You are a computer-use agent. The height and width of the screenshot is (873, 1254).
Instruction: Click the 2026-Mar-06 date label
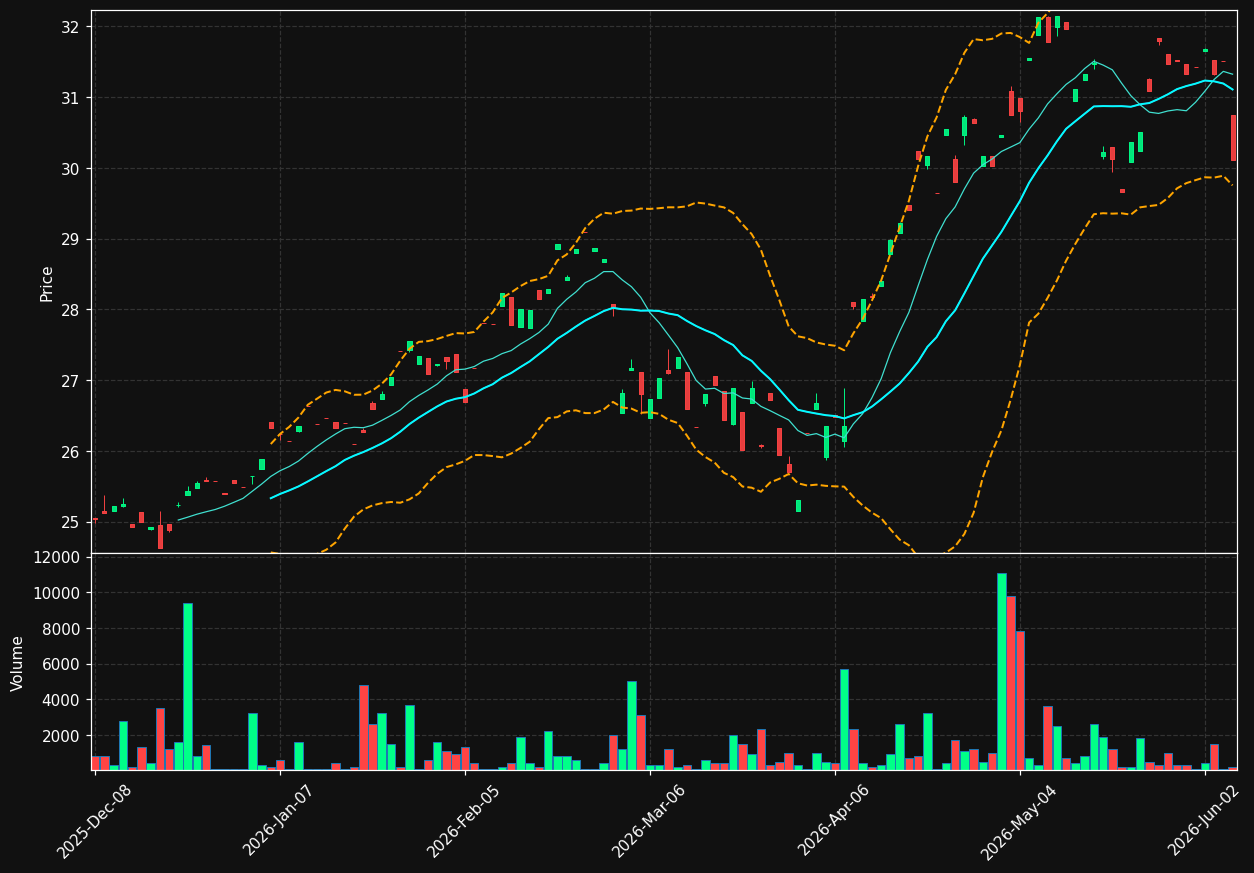coord(650,820)
